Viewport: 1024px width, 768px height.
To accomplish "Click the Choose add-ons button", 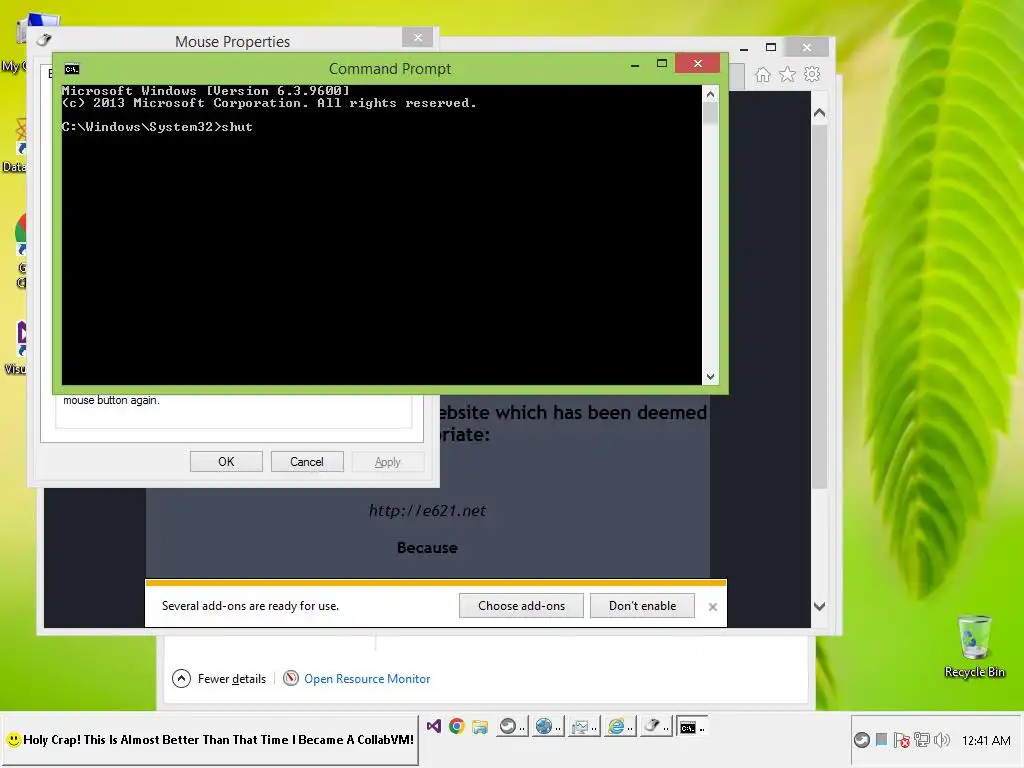I will [521, 606].
